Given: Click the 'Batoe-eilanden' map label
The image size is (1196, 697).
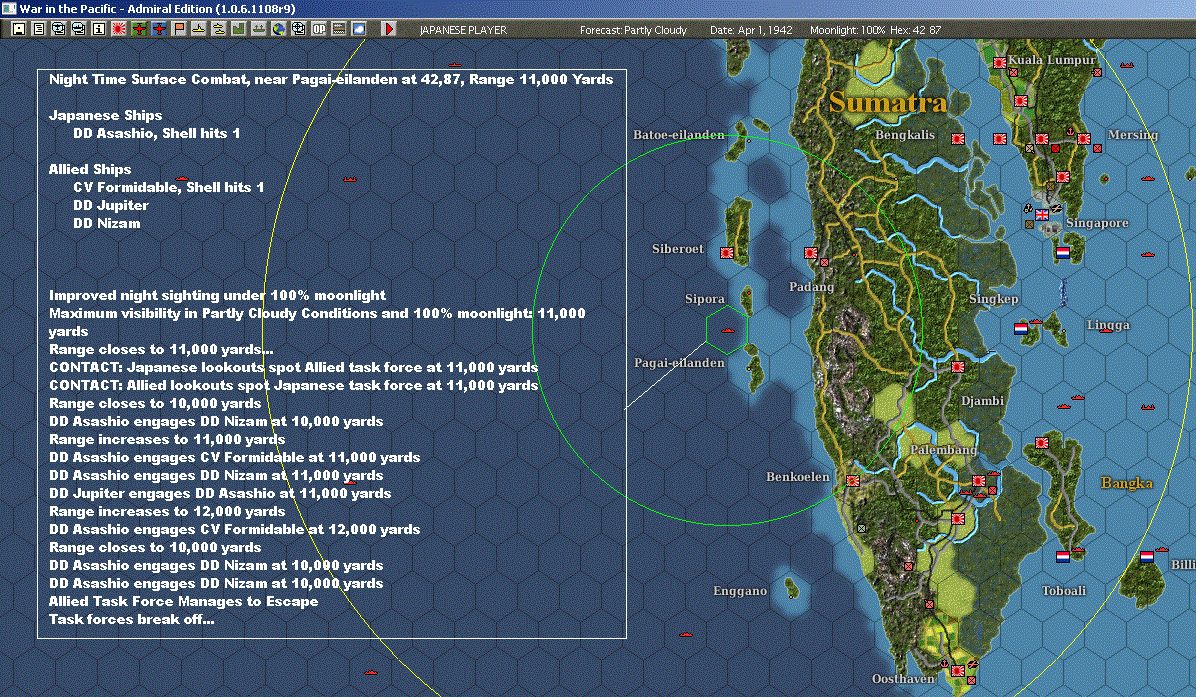Looking at the screenshot, I should pos(679,135).
